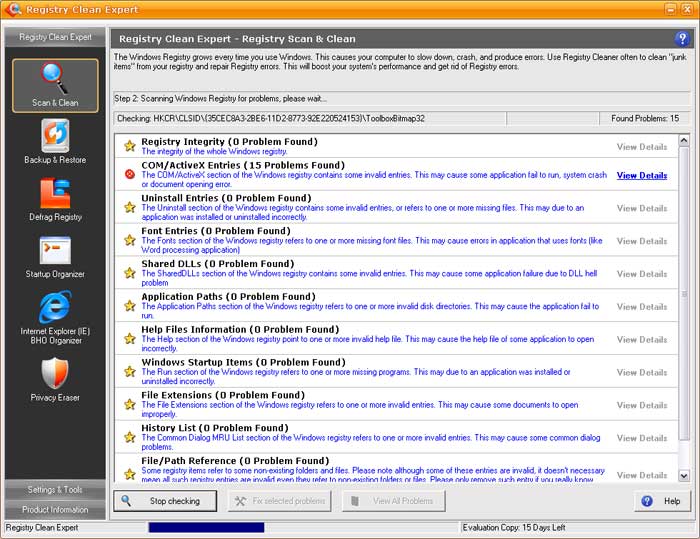Click the star icon beside Registry Integrity
Screen dimensions: 700x539
click(x=130, y=146)
